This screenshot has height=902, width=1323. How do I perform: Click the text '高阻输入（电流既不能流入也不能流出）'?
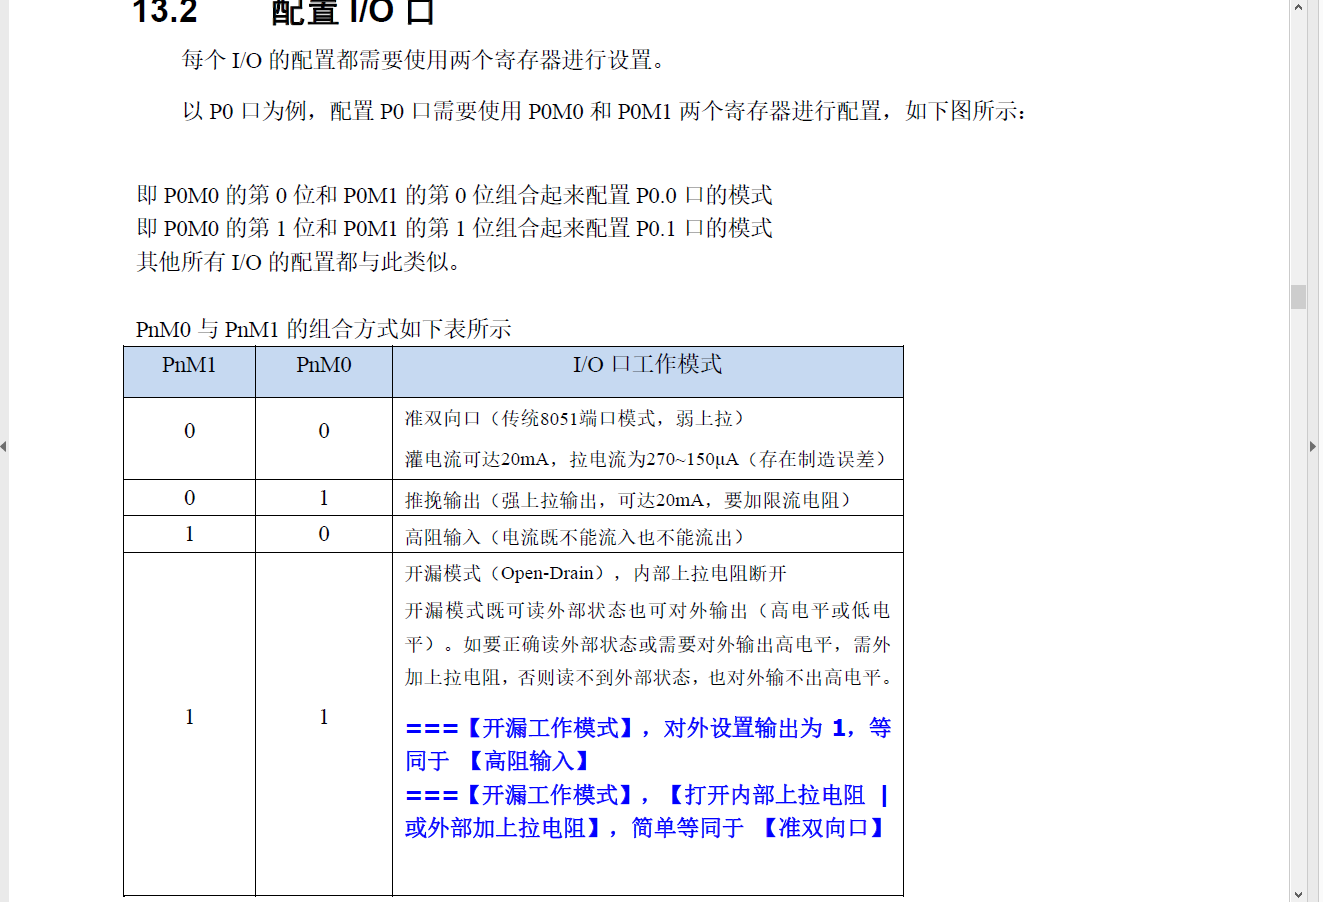click(575, 537)
